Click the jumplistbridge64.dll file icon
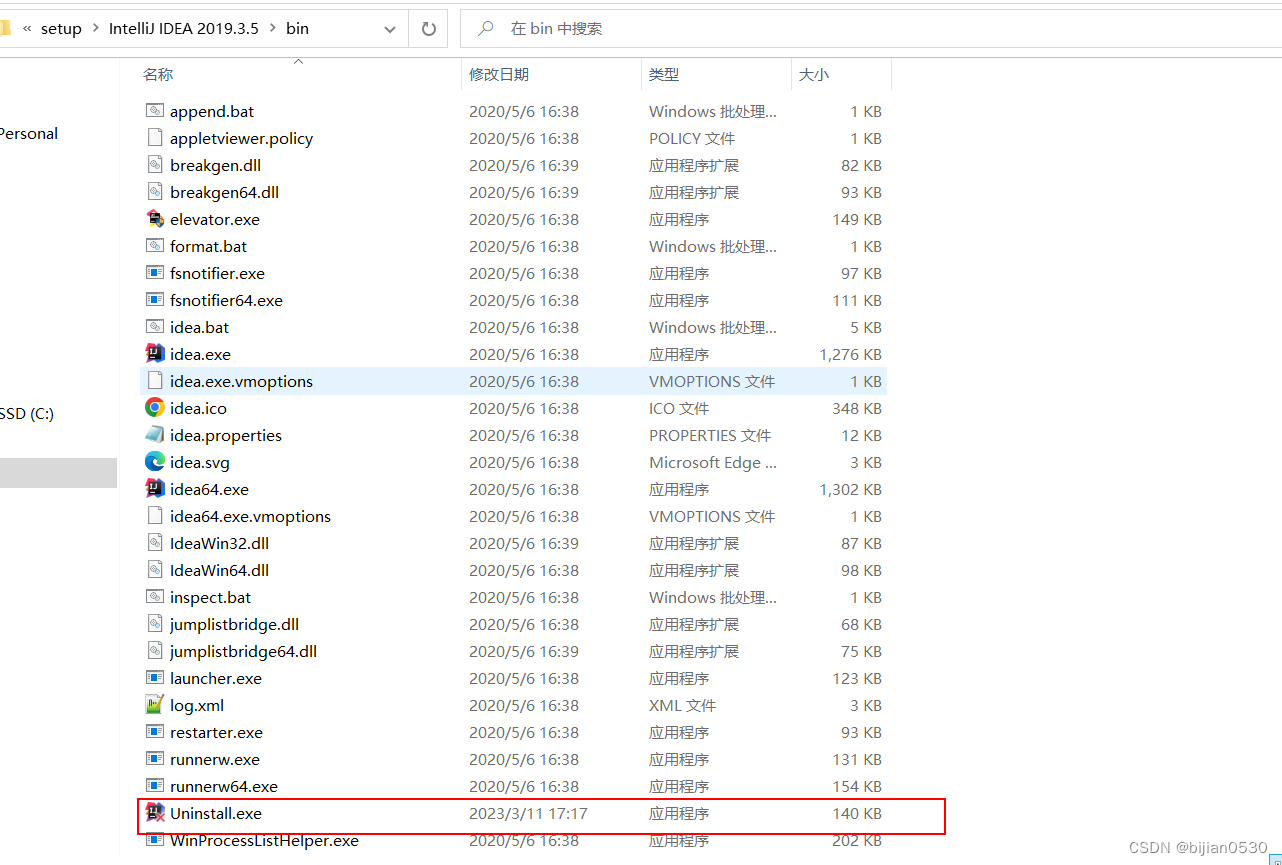The width and height of the screenshot is (1282, 865). pos(154,651)
